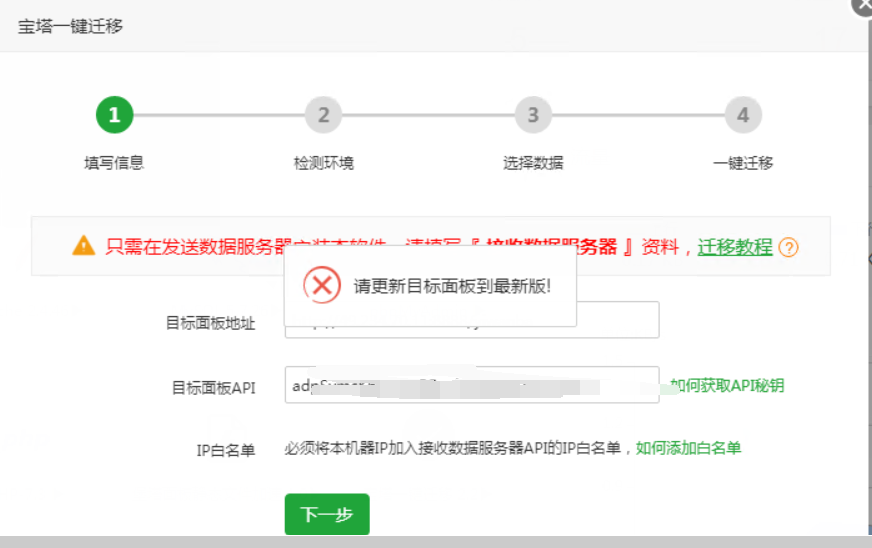
Task: Focus the 目标面板API input field
Action: (472, 384)
